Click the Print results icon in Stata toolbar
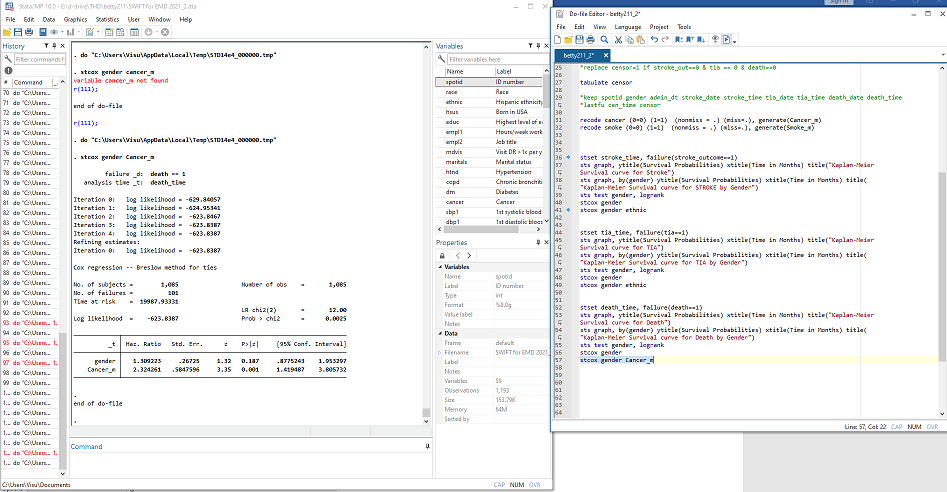 pos(31,32)
